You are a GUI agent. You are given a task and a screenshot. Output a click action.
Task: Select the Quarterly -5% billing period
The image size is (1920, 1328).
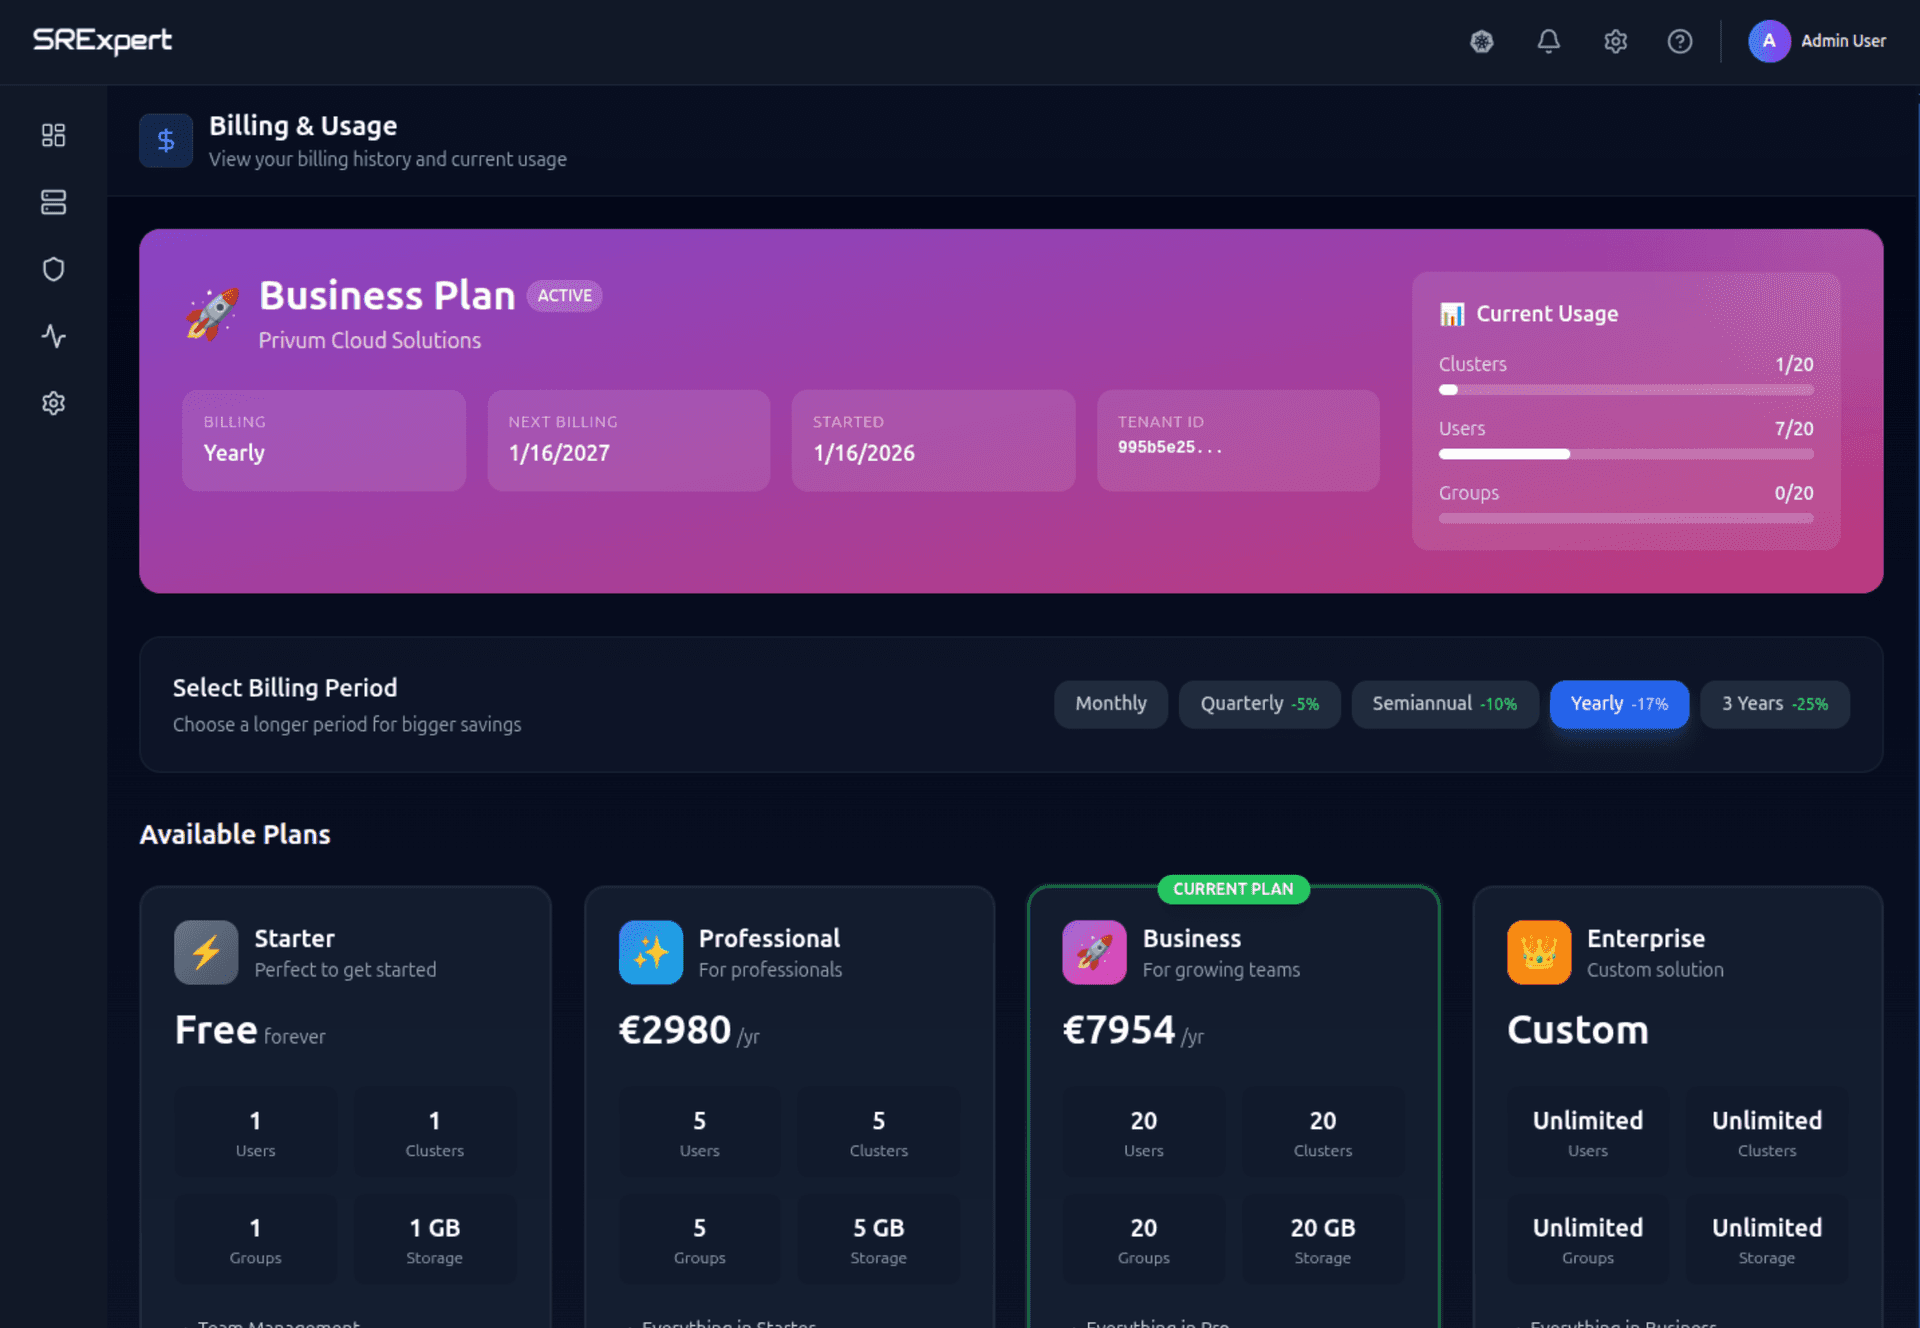coord(1259,704)
